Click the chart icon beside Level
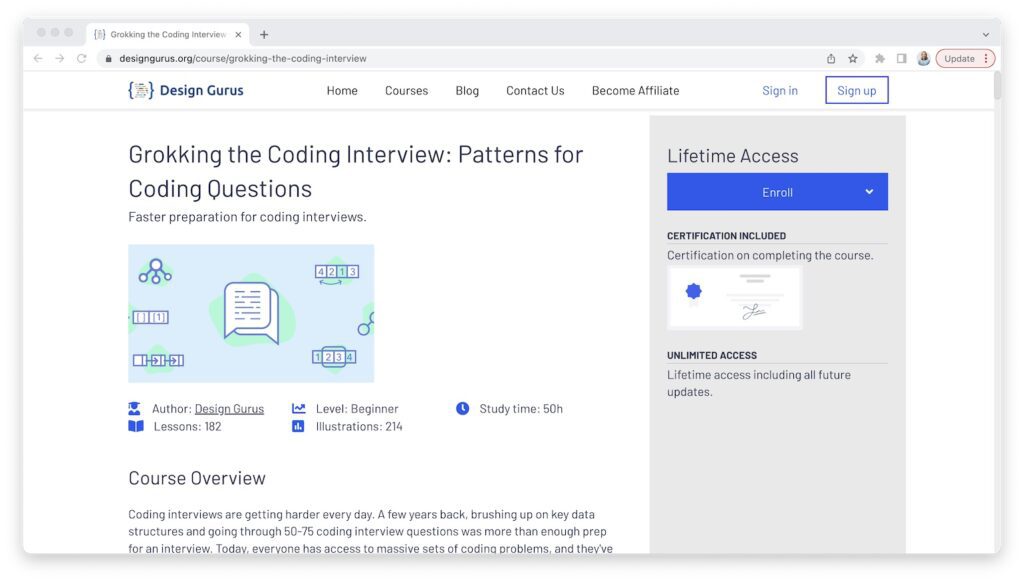 coord(298,408)
